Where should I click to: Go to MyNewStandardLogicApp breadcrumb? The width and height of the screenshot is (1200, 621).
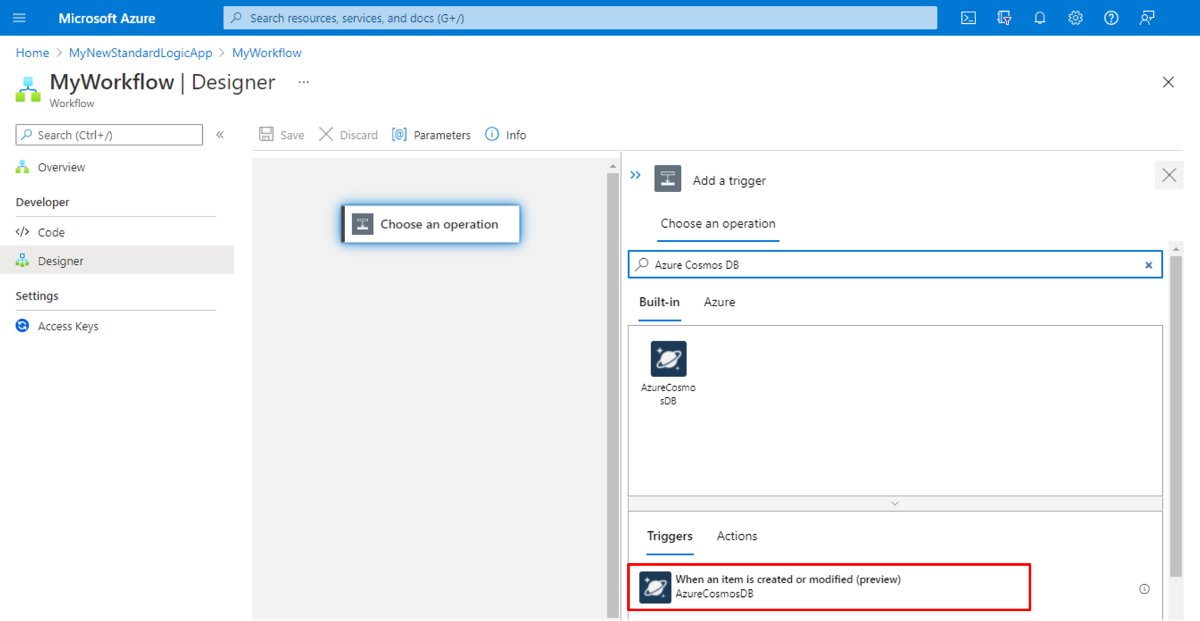tap(140, 53)
